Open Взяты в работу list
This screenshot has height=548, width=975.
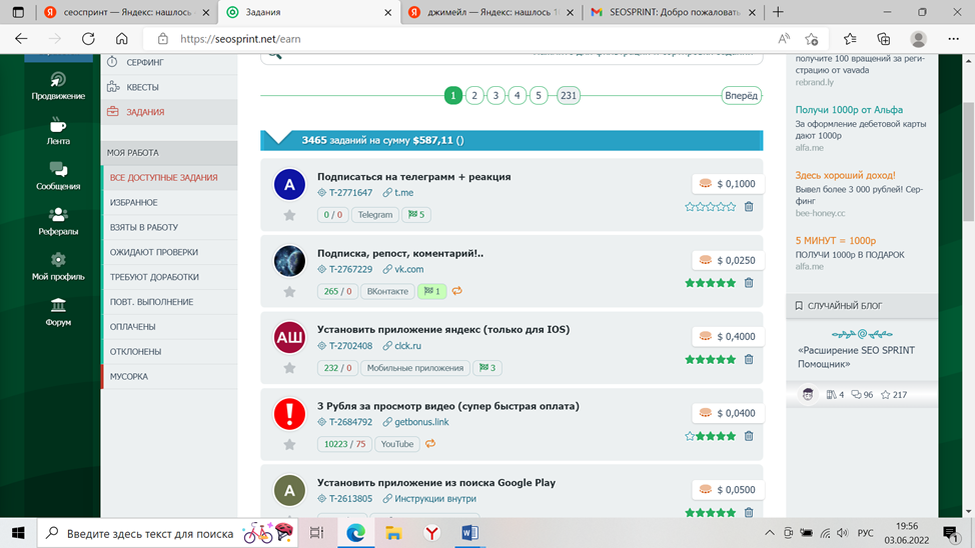[x=169, y=227]
